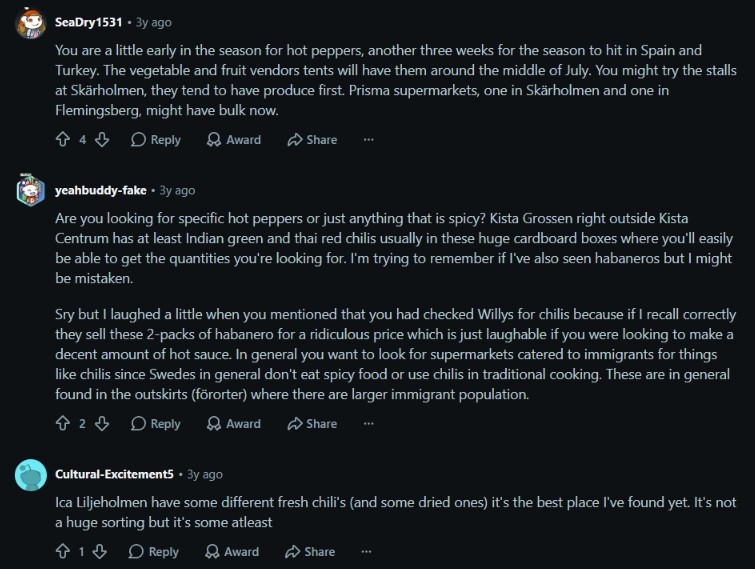This screenshot has width=755, height=569.
Task: Upvote Cultural-Excitement5's comment
Action: click(63, 552)
